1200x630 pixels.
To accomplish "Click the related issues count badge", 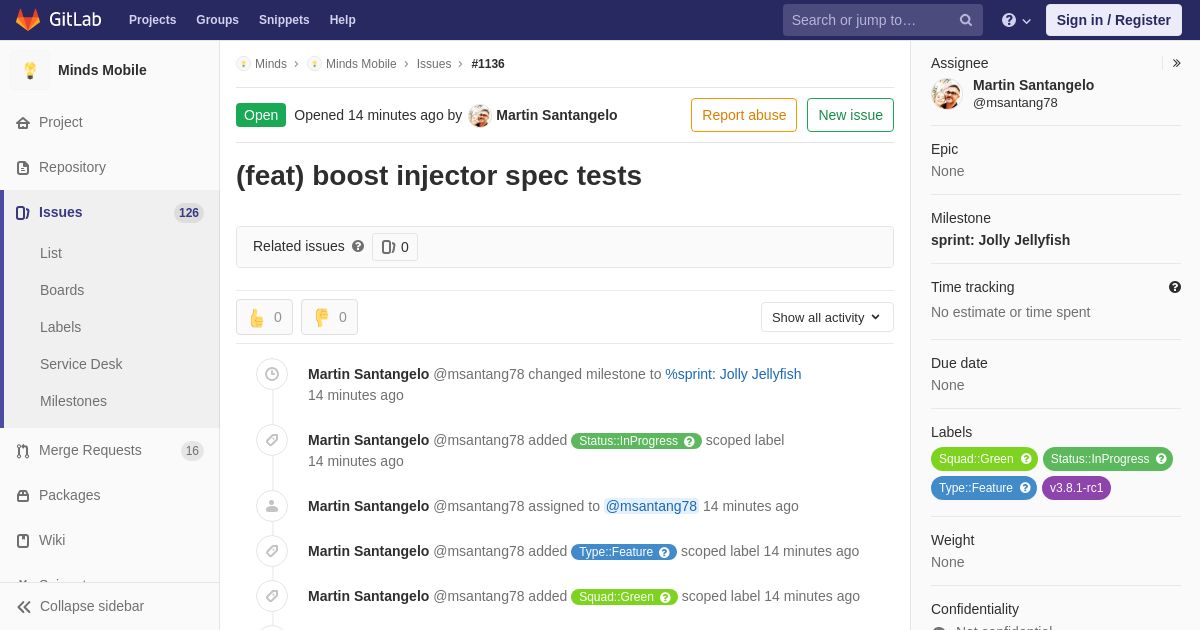I will [x=395, y=247].
